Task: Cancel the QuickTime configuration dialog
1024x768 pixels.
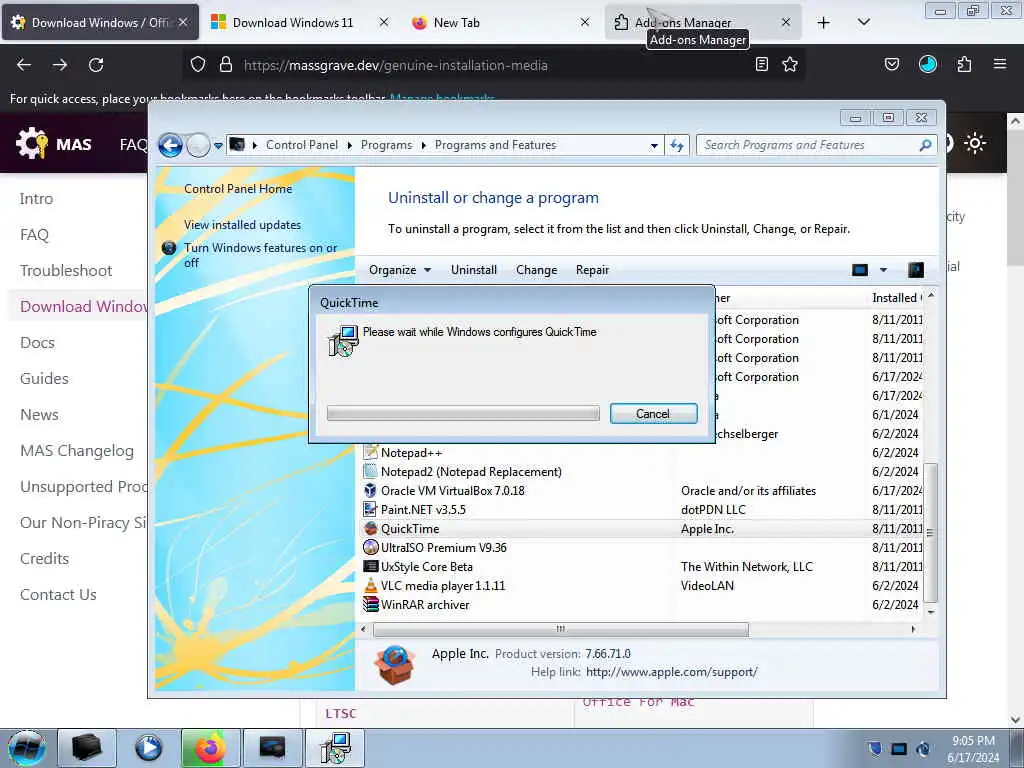Action: [653, 413]
